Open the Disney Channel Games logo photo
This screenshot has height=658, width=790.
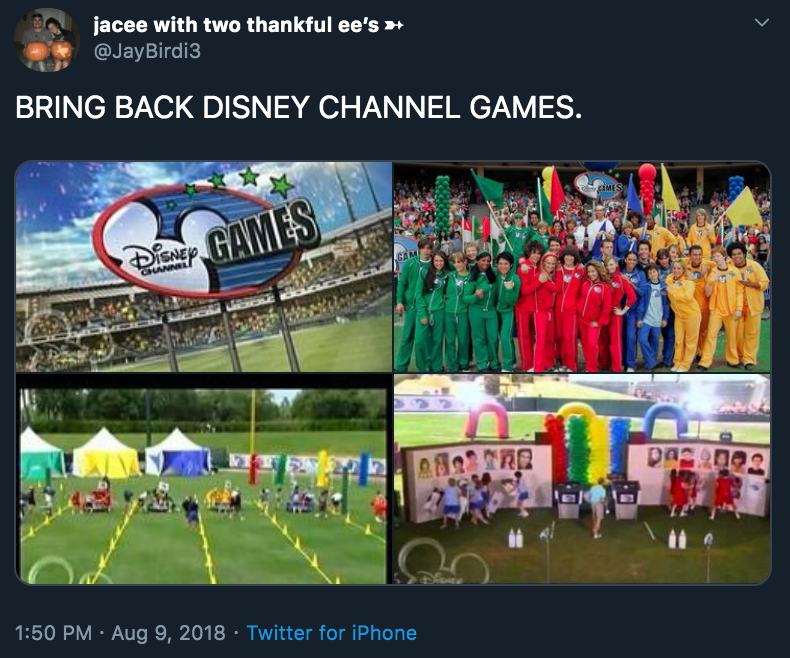(x=204, y=267)
